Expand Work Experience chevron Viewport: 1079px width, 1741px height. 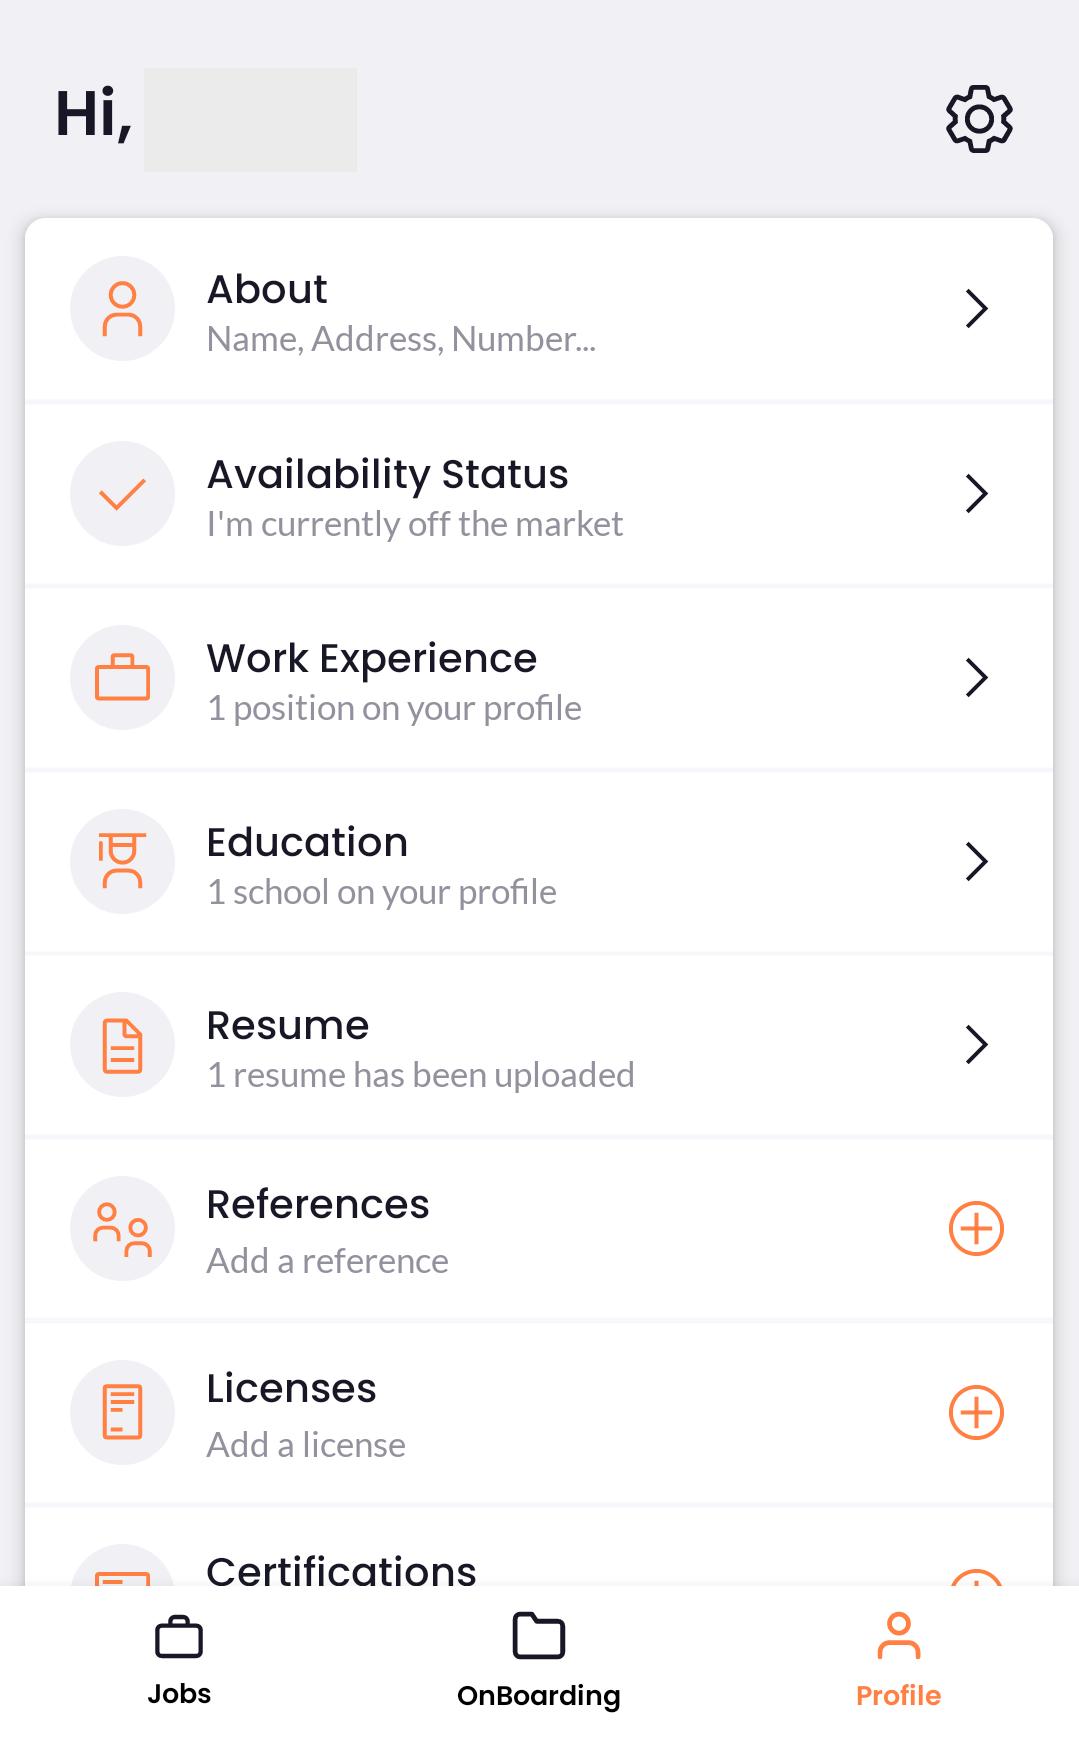pos(977,677)
